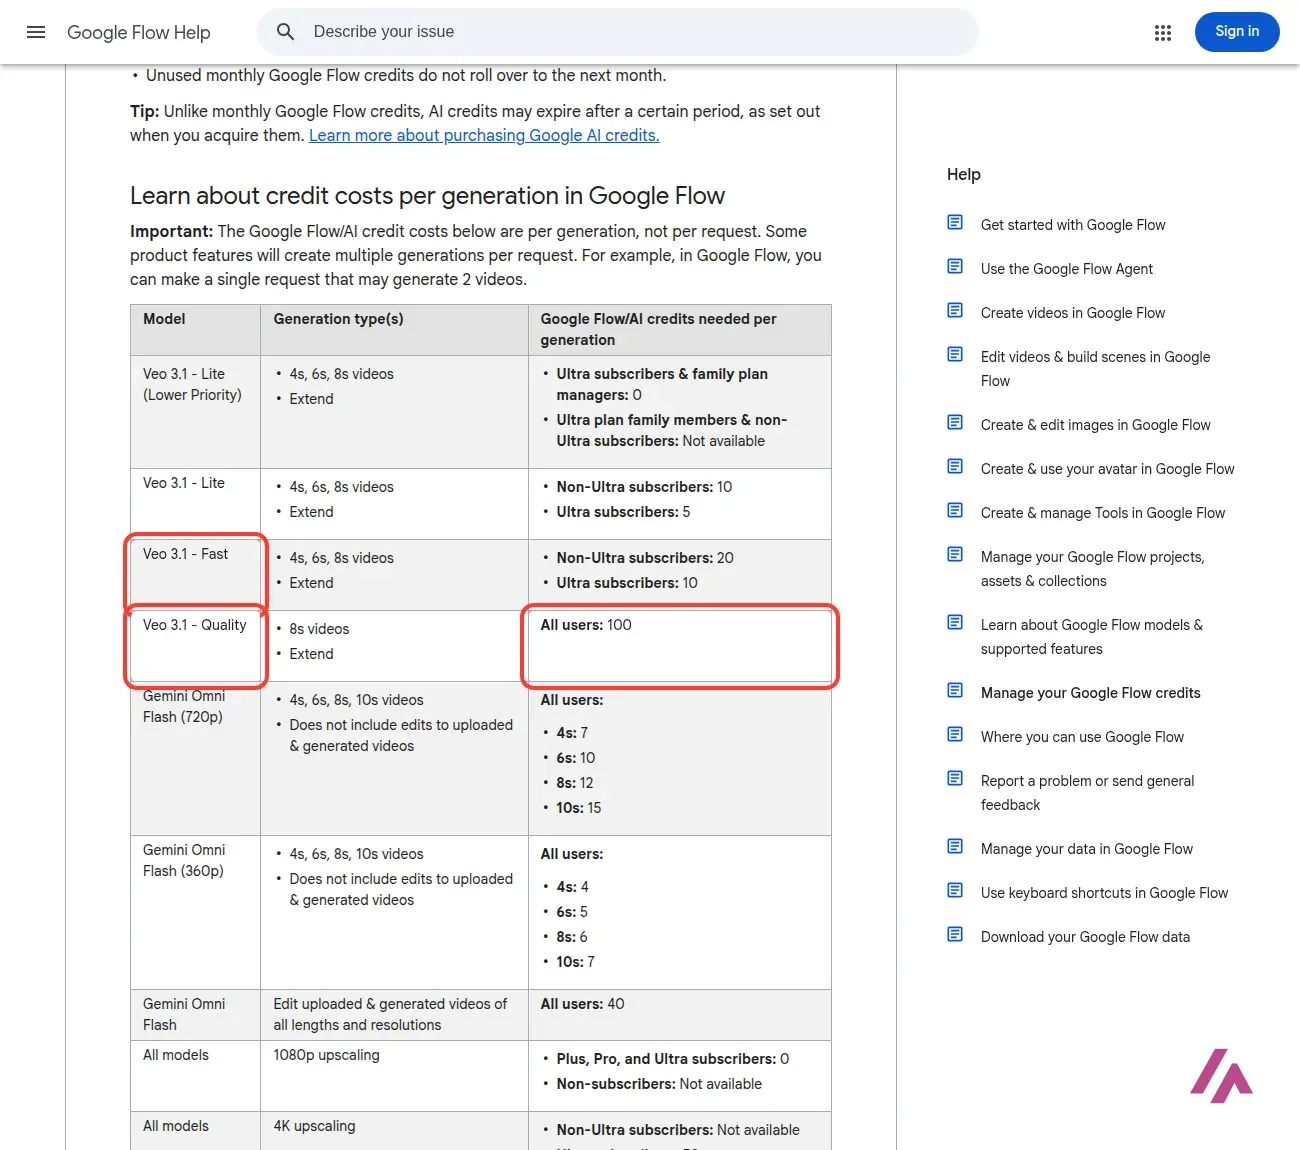The image size is (1300, 1150).
Task: Click article icon beside Get started with Google Flow
Action: [955, 222]
